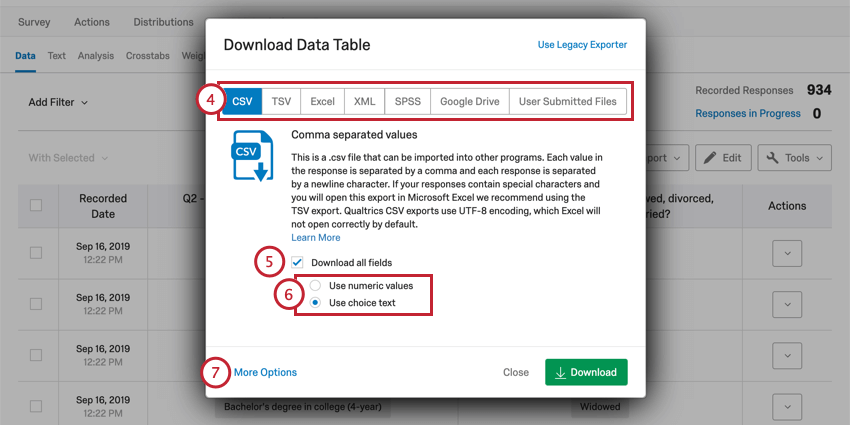
Task: Open the Responses in Progress link
Action: coord(748,113)
